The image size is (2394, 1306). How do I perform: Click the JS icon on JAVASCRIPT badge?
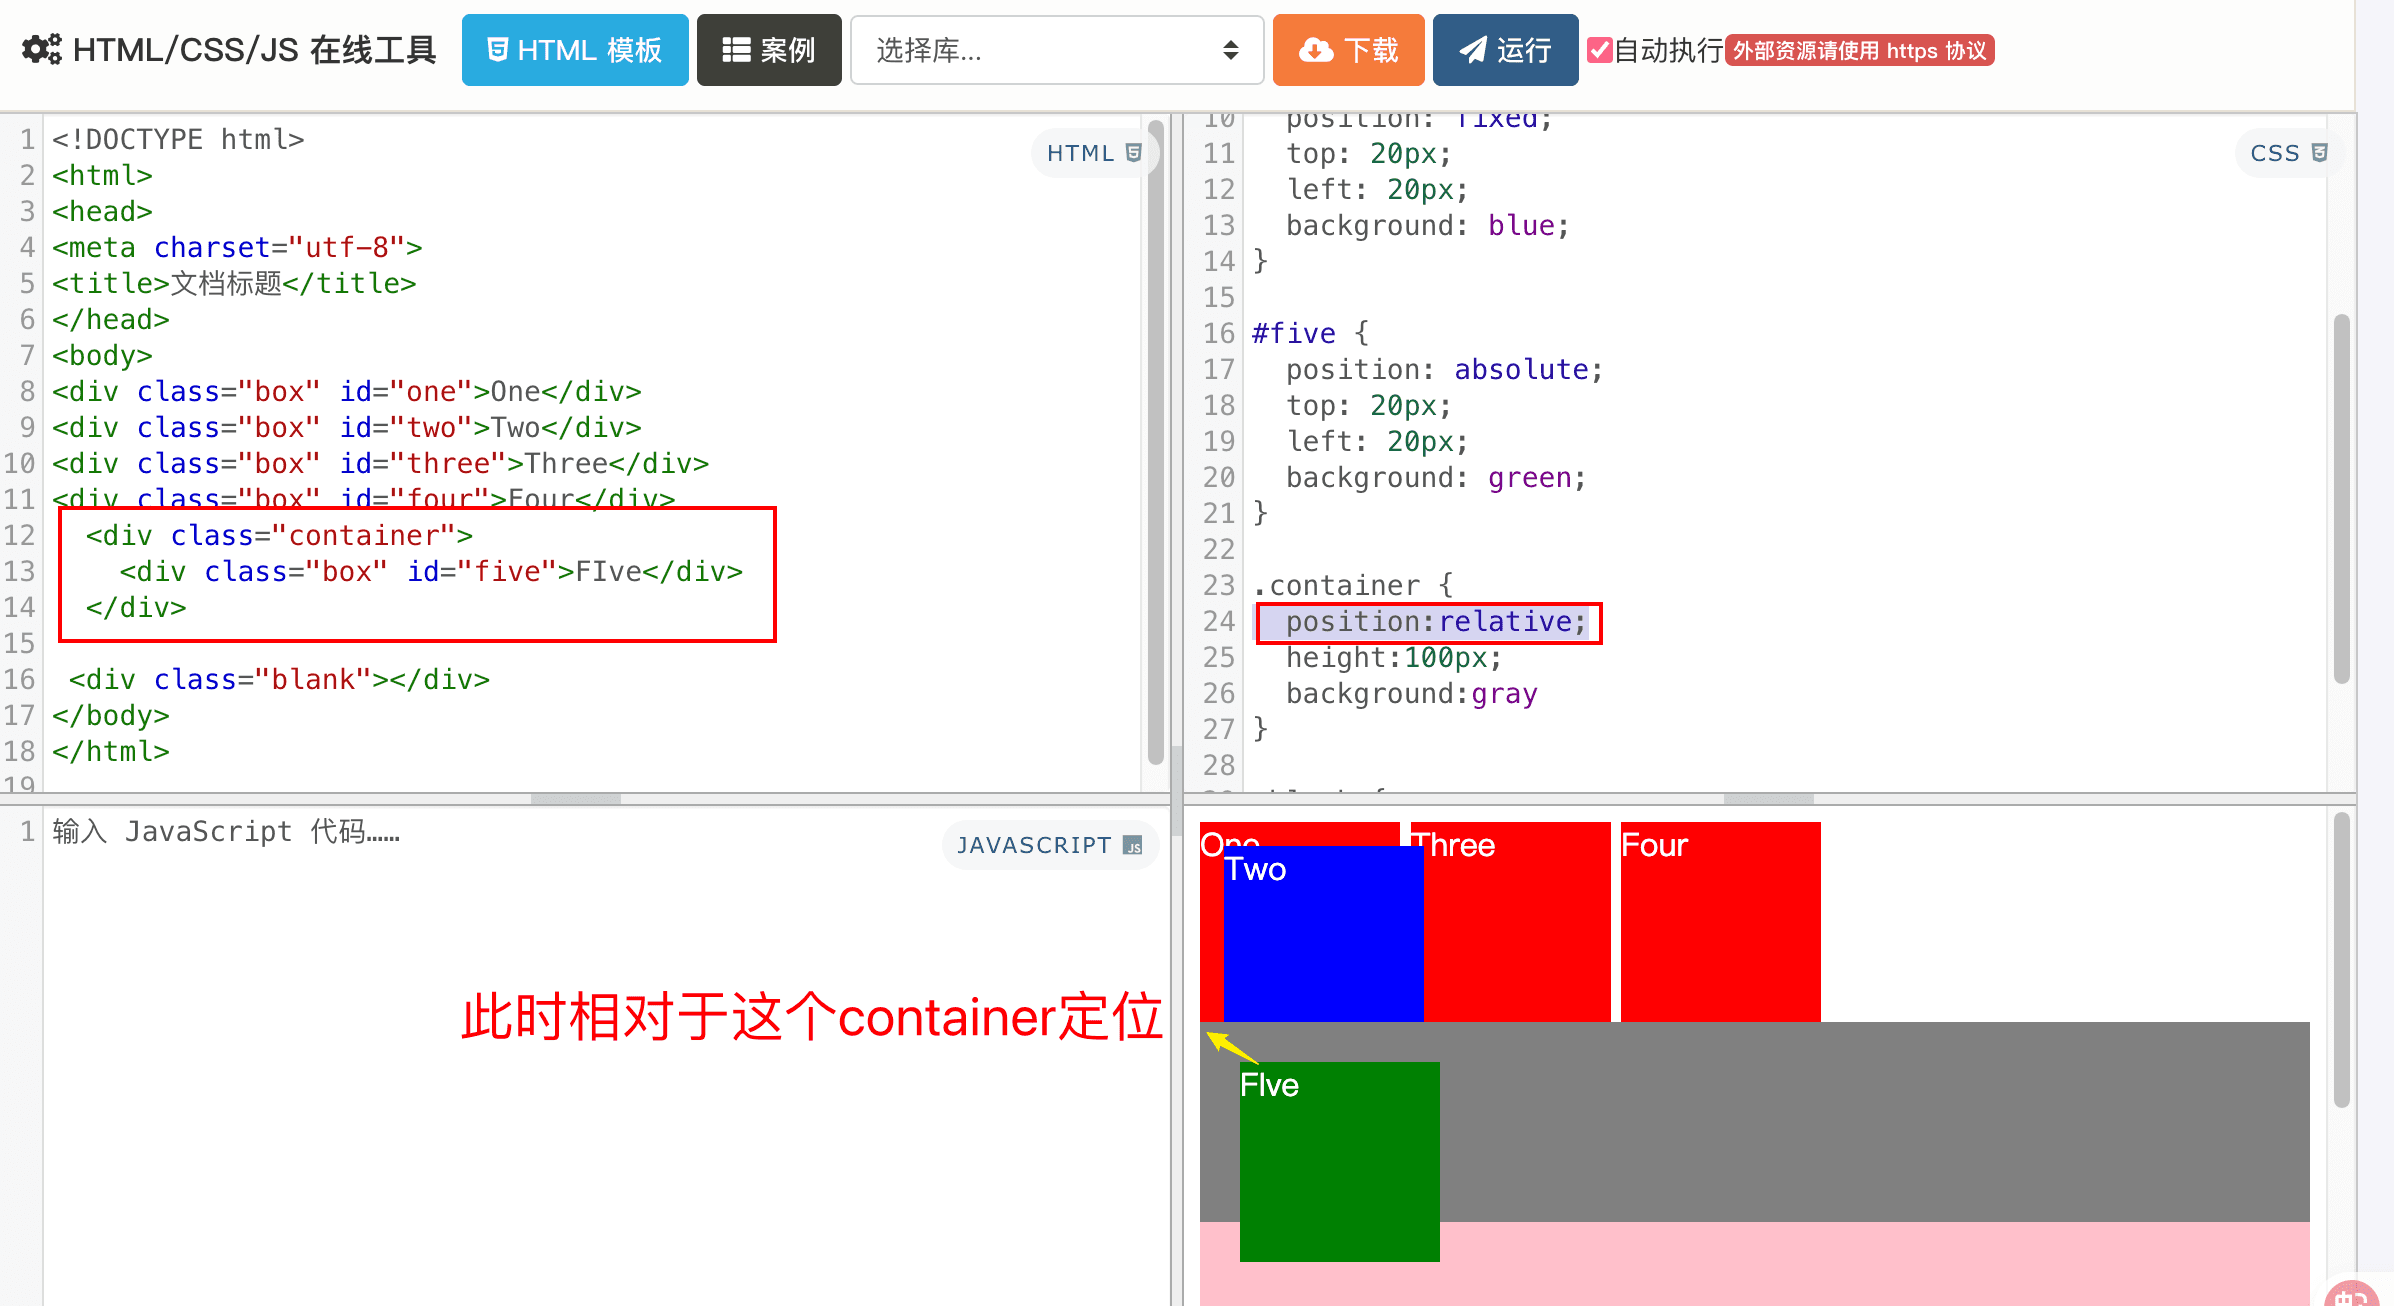[1133, 846]
